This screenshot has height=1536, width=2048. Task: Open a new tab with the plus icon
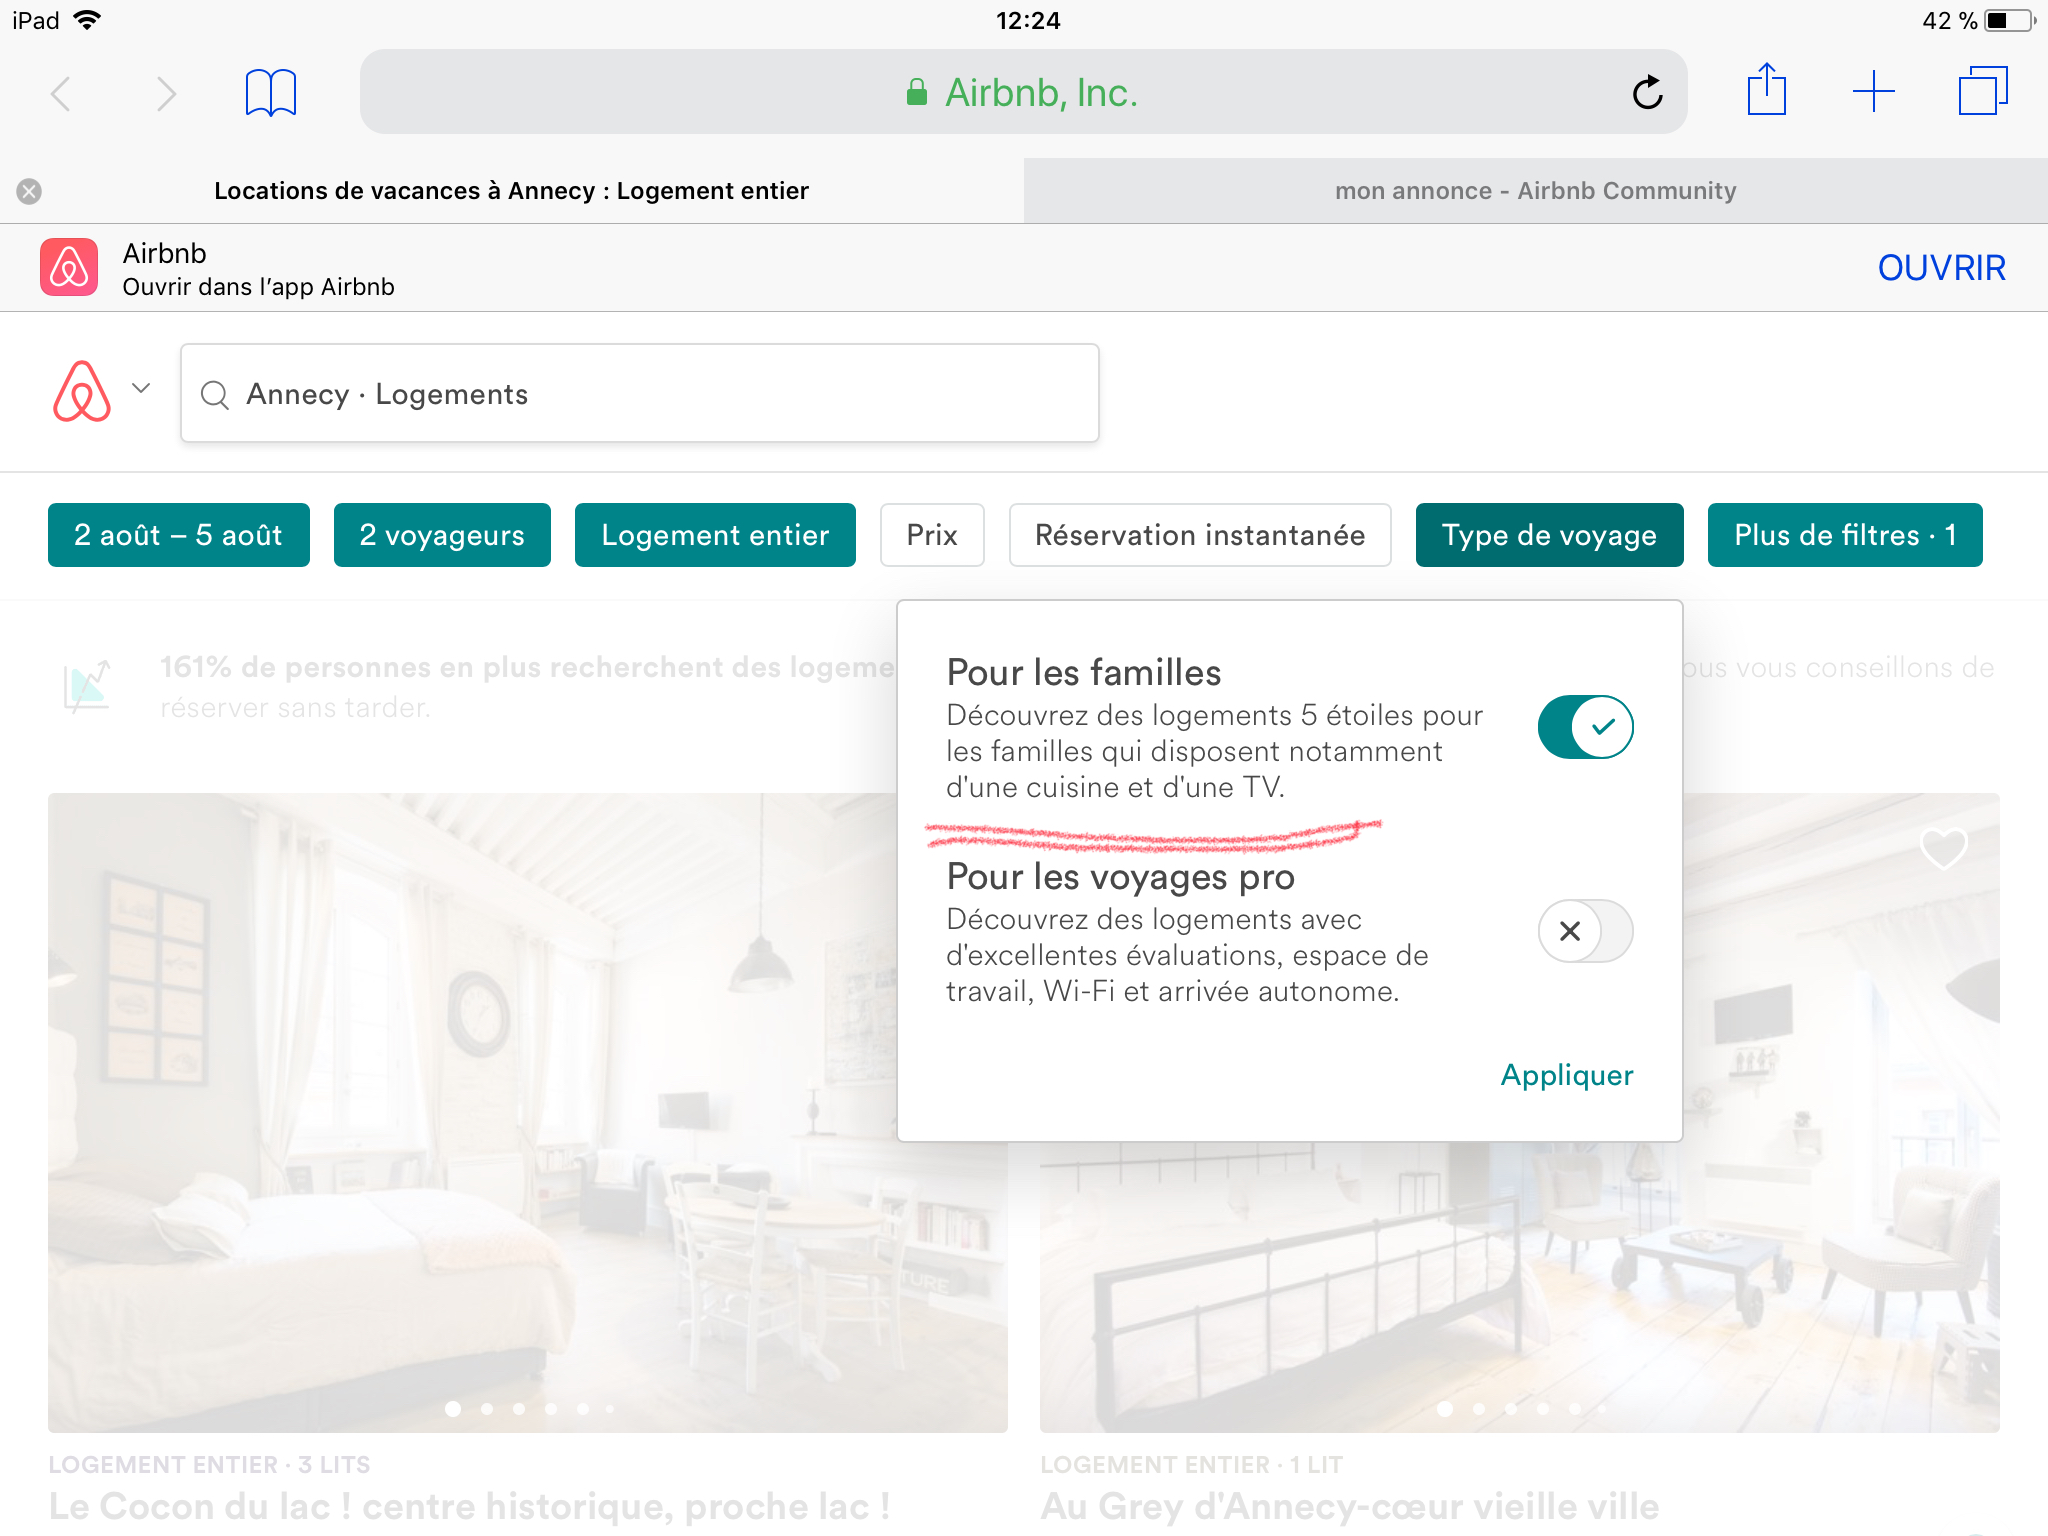[x=1875, y=91]
